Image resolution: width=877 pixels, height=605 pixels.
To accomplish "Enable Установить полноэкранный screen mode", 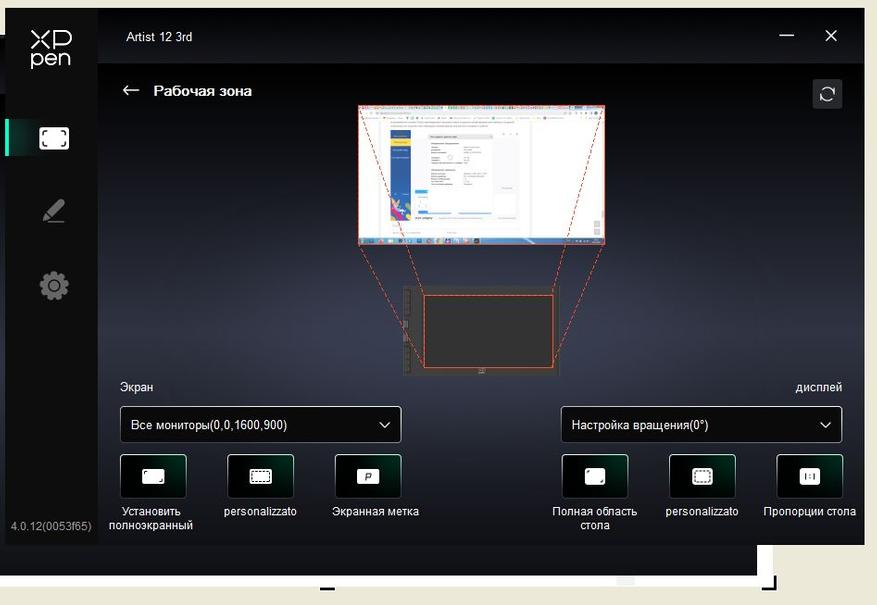I will 153,477.
